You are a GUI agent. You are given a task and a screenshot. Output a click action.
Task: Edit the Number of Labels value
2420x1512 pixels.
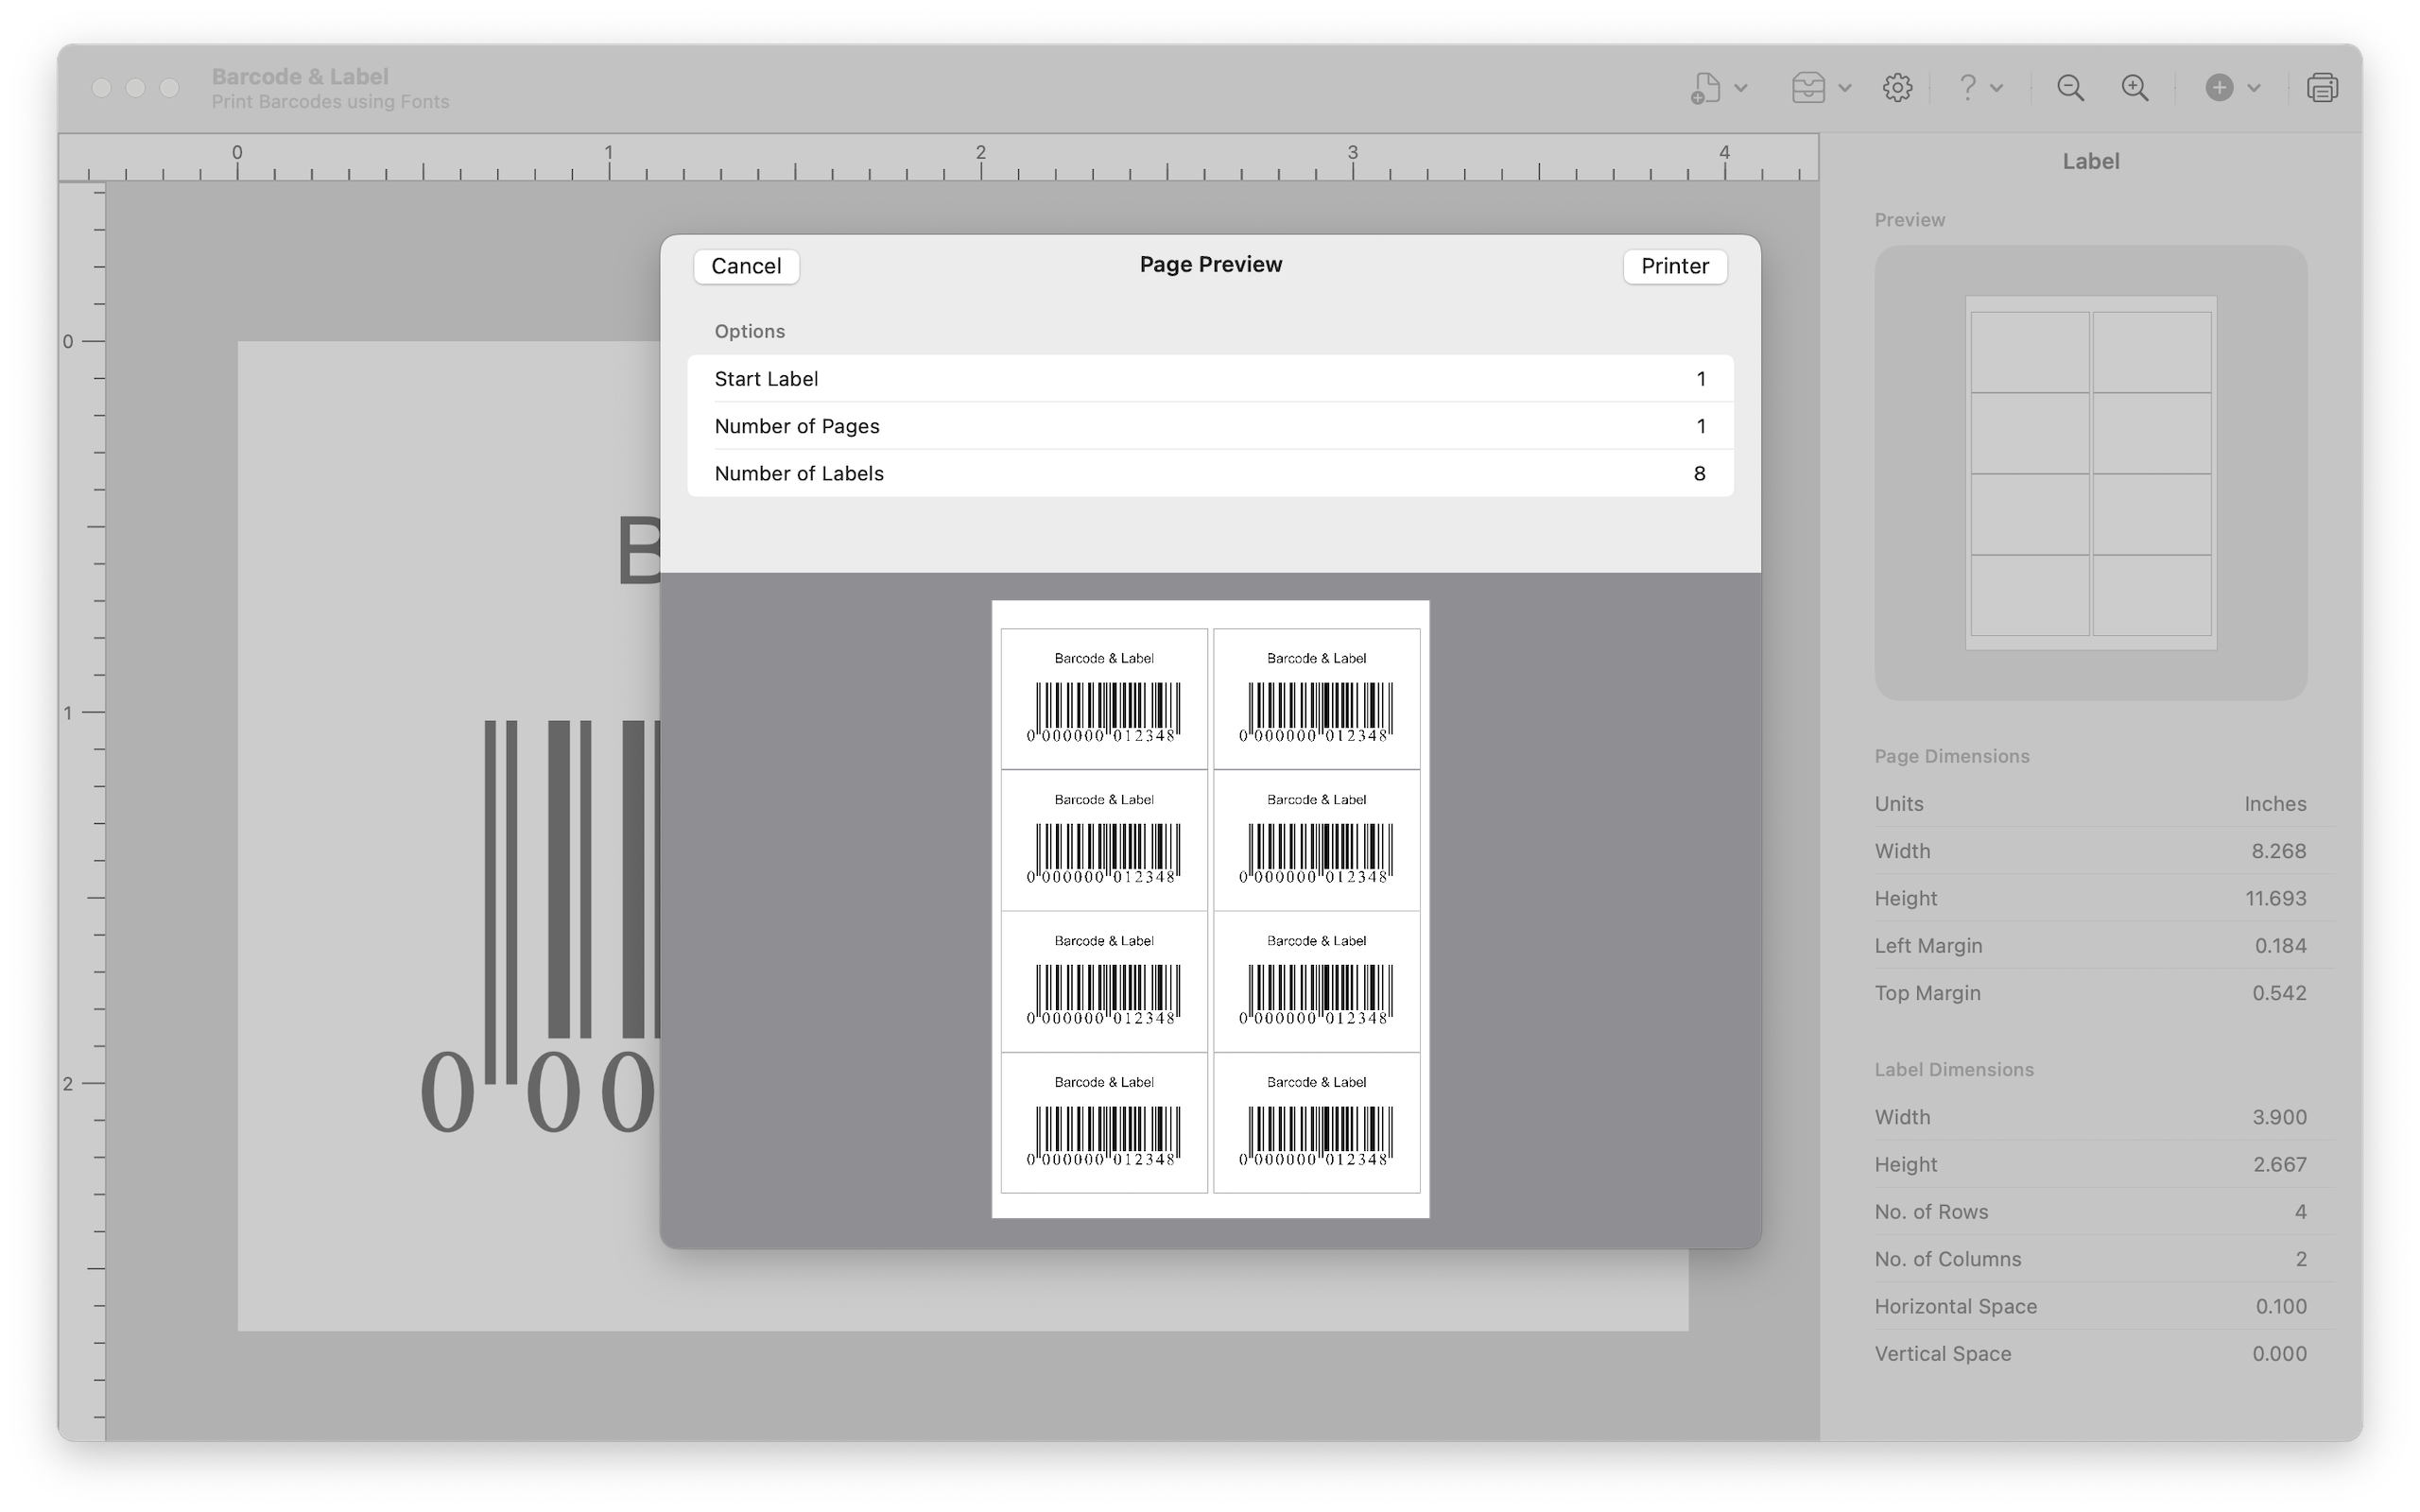(1699, 473)
